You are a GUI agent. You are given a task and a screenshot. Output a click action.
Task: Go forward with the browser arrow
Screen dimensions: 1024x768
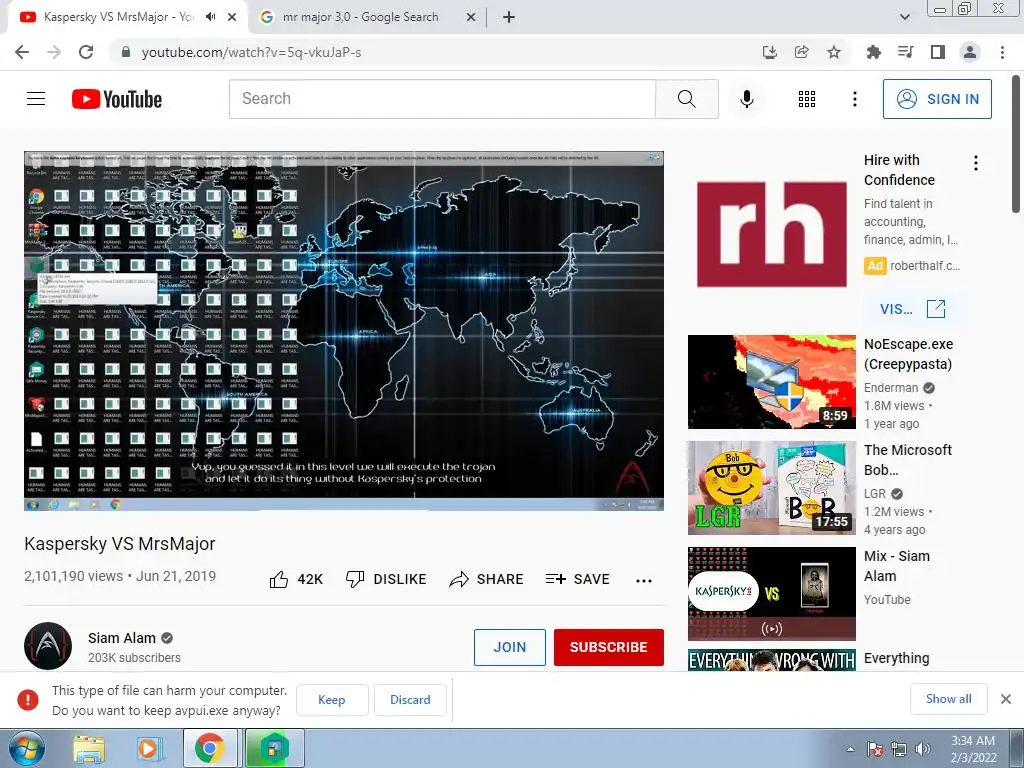pyautogui.click(x=54, y=52)
